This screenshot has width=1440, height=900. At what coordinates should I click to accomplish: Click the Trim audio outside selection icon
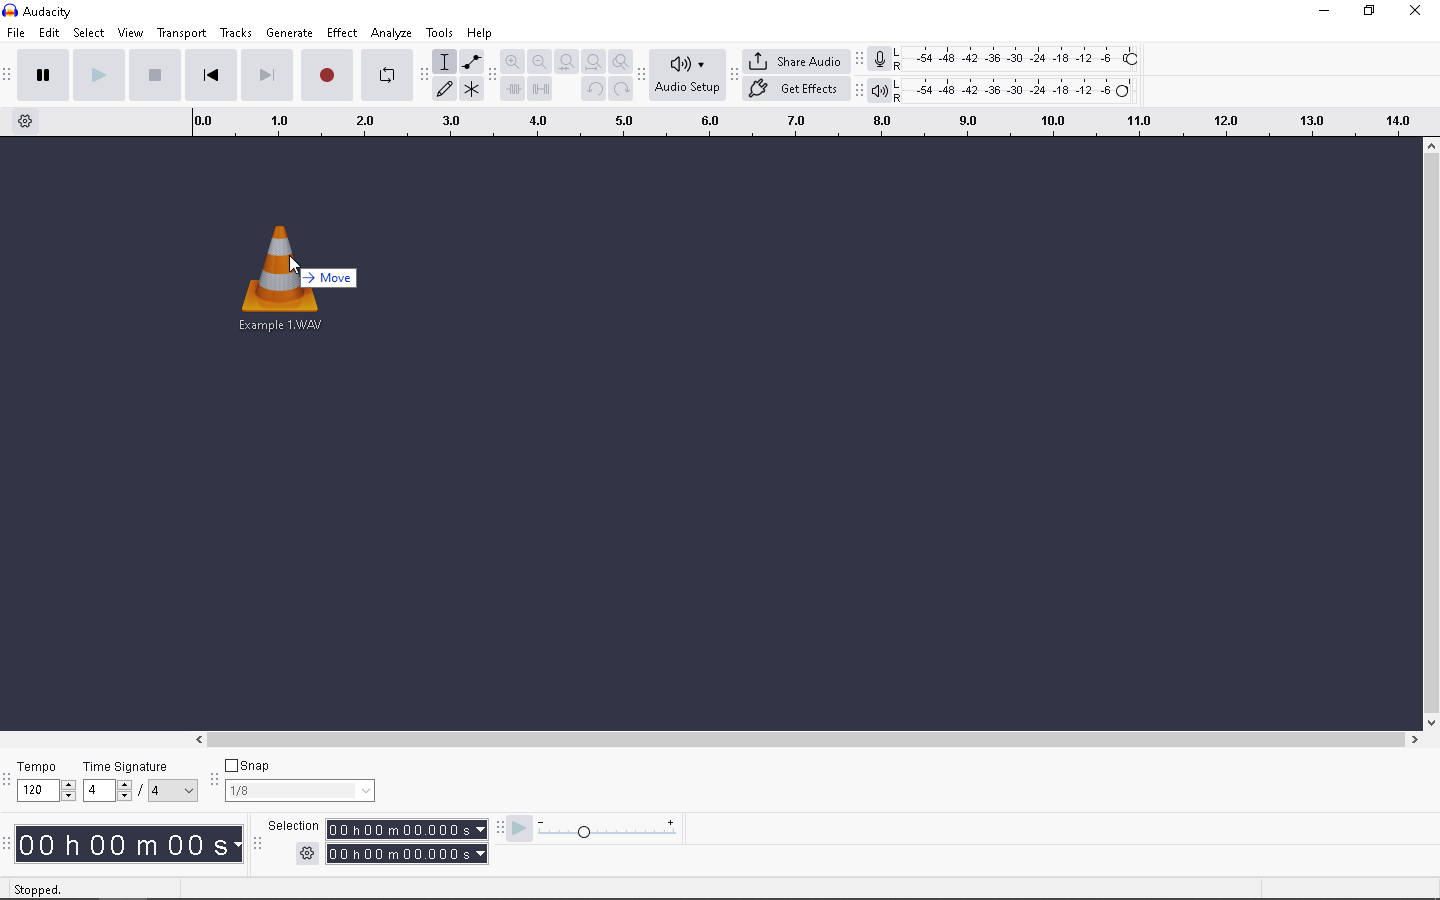(x=513, y=90)
